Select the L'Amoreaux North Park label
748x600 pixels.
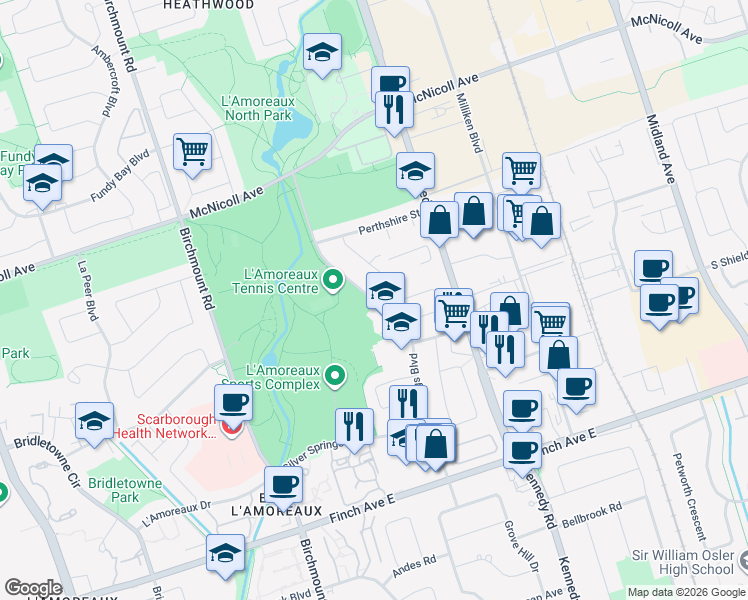point(258,108)
